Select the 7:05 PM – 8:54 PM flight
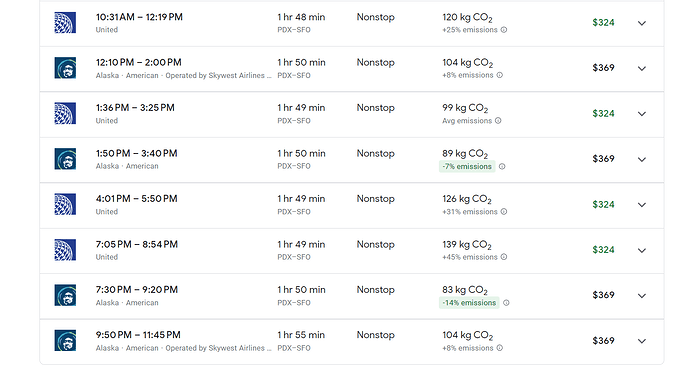This screenshot has width=690, height=375. tap(352, 250)
